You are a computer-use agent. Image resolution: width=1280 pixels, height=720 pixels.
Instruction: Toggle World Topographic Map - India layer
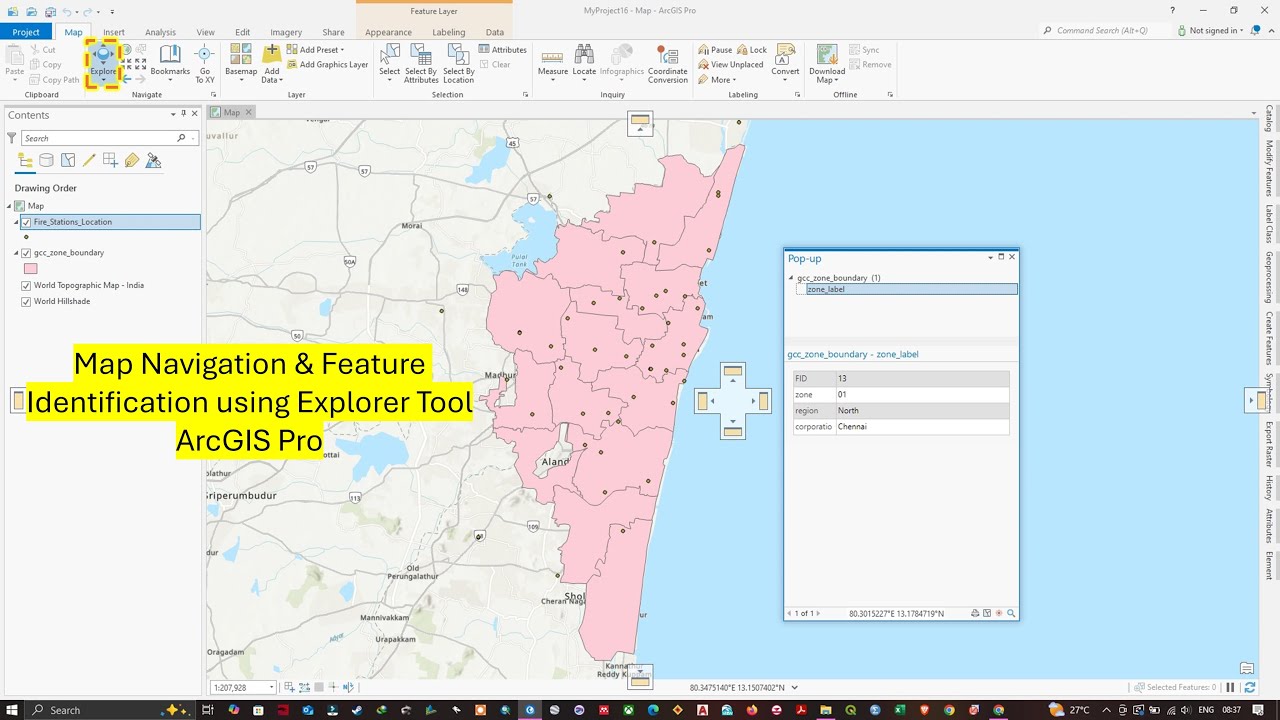pyautogui.click(x=26, y=285)
